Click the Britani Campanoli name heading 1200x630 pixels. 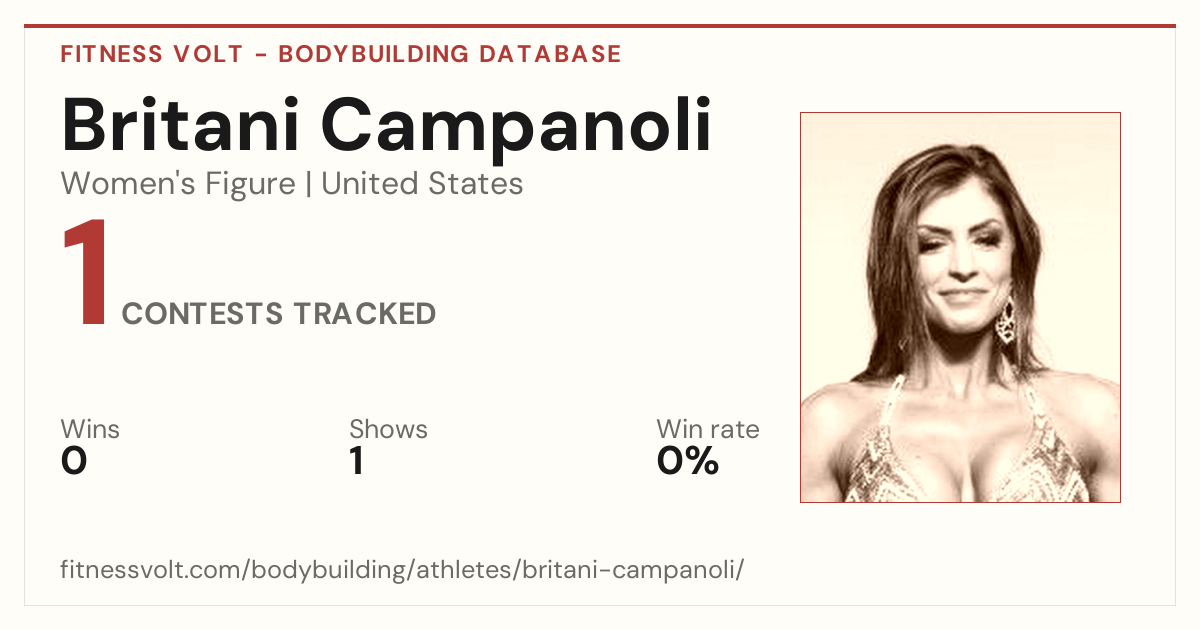coord(387,127)
